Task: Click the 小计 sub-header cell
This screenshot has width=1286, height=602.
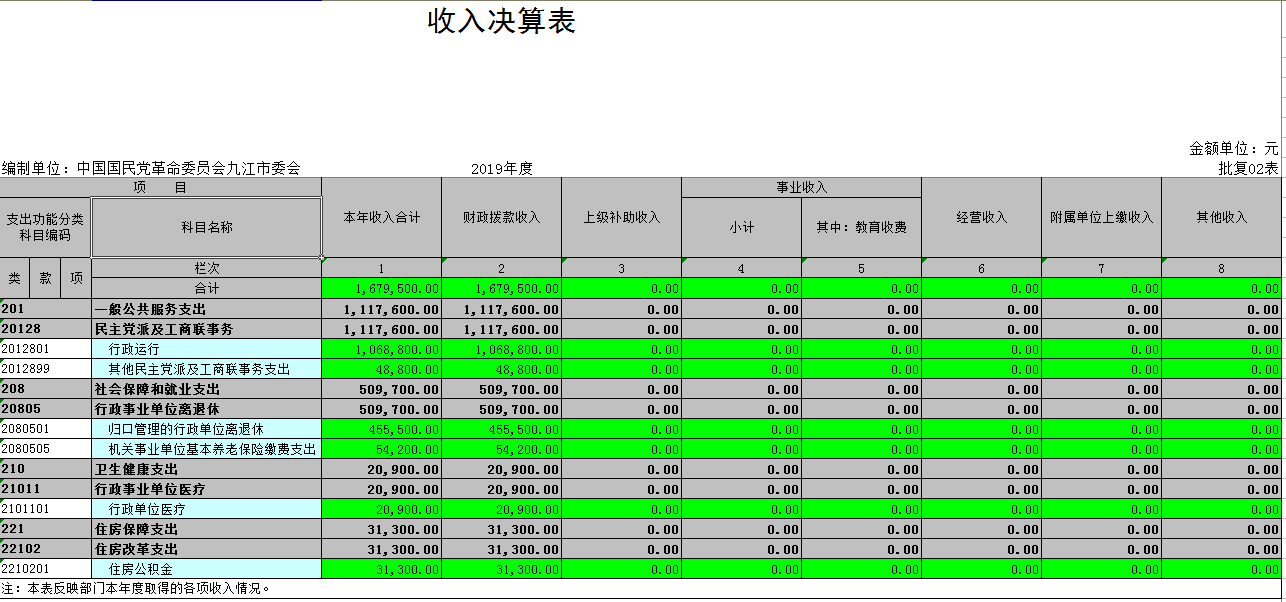Action: tap(741, 228)
